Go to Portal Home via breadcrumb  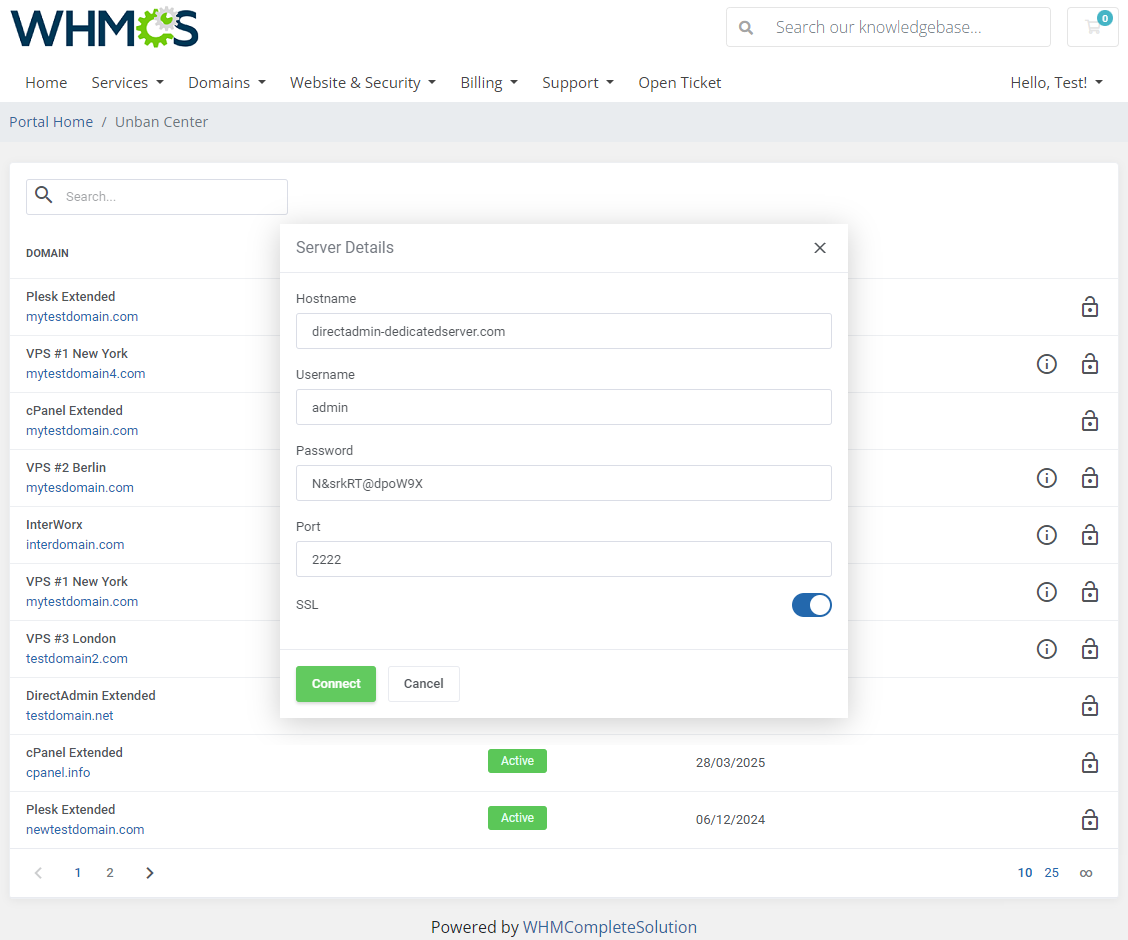[x=51, y=121]
